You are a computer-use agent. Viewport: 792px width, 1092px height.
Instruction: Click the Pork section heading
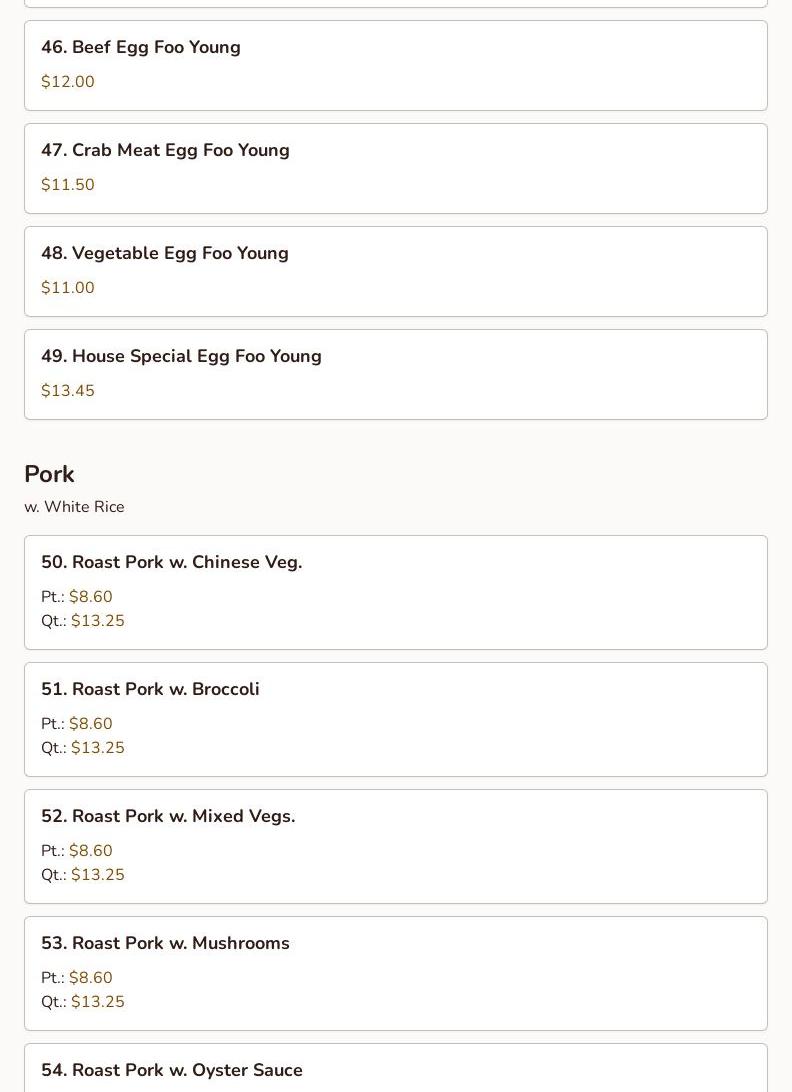pyautogui.click(x=49, y=474)
